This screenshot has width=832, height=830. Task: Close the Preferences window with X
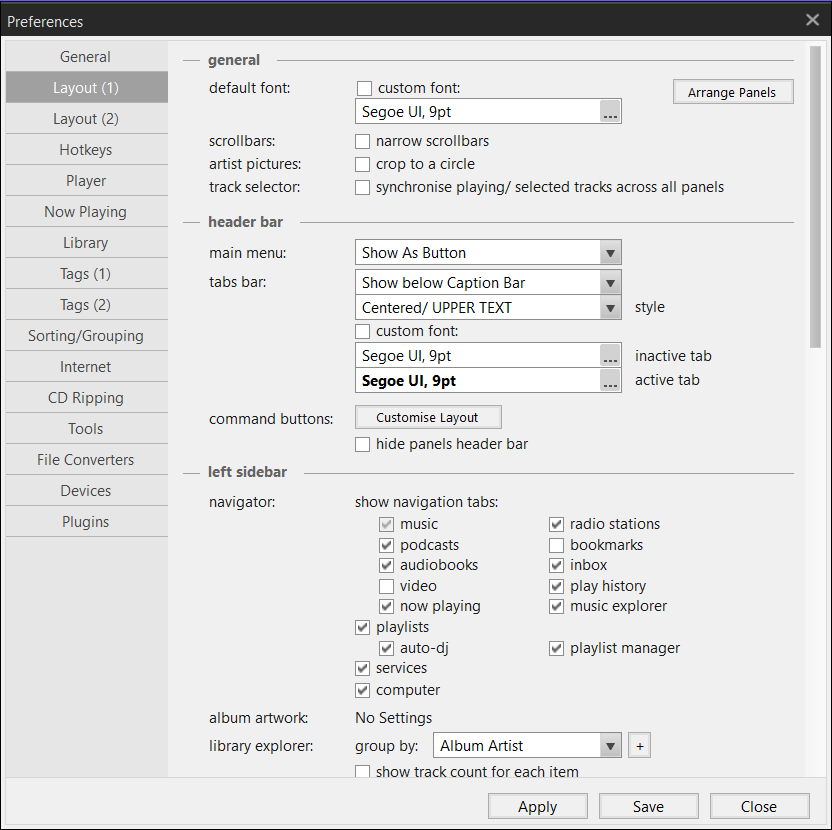[x=812, y=20]
